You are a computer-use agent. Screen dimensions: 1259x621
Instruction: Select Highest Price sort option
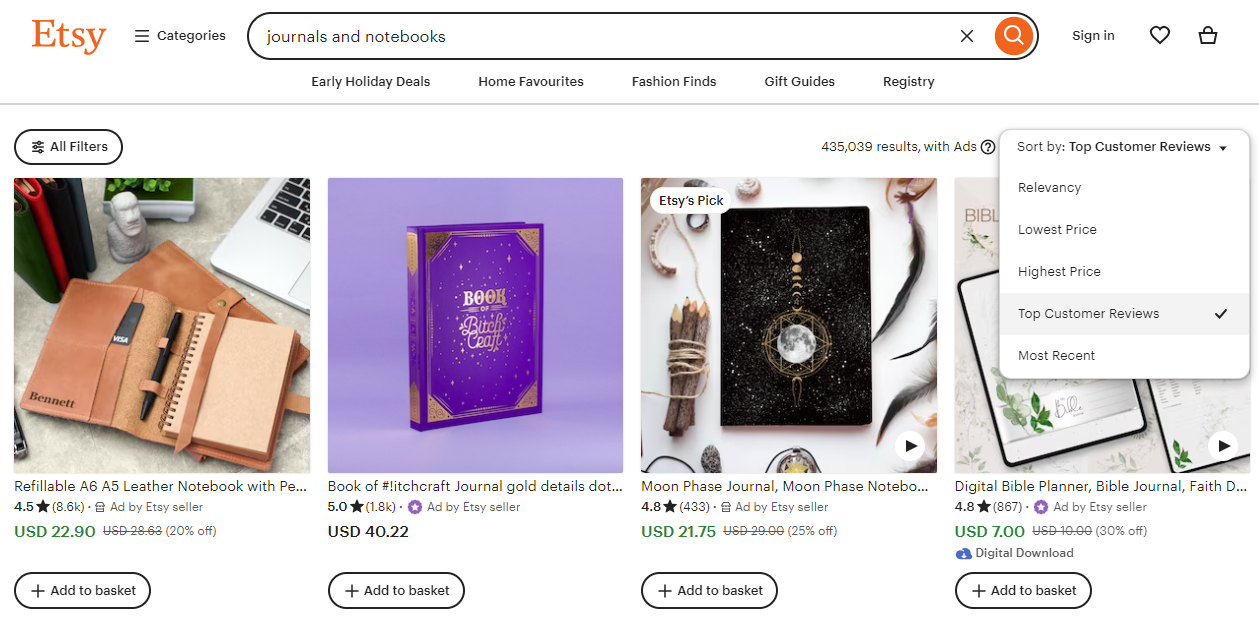tap(1059, 272)
